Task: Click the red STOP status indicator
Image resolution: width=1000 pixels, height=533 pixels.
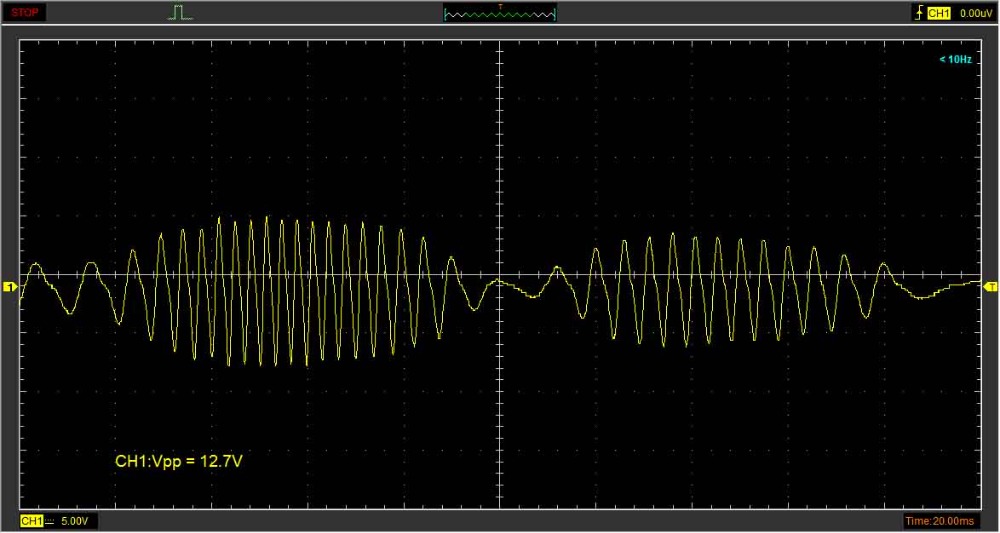Action: (26, 13)
